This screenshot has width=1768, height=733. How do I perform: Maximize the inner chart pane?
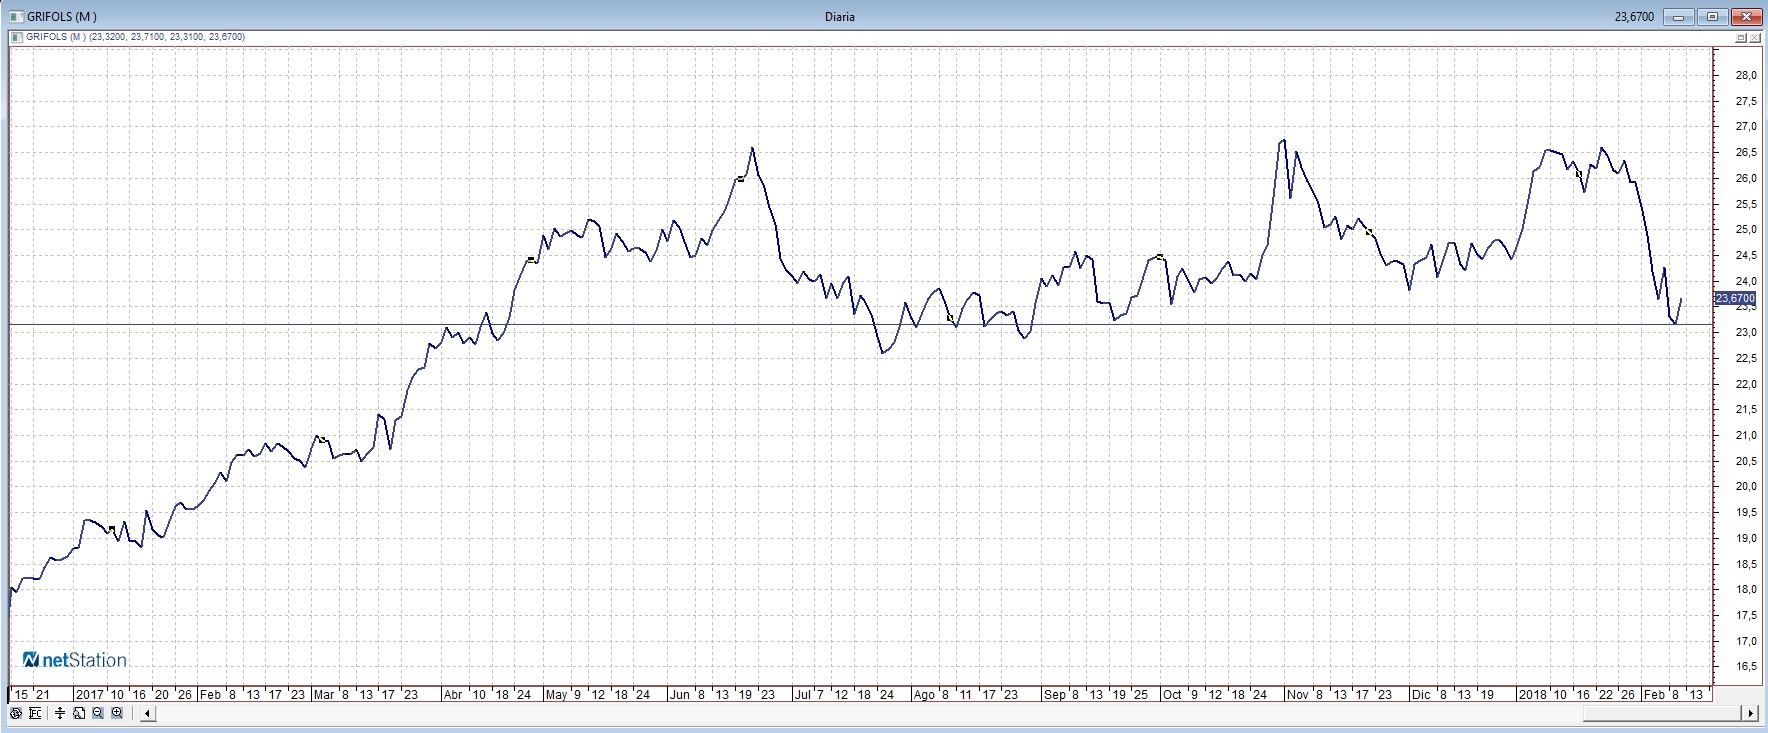tap(1741, 37)
